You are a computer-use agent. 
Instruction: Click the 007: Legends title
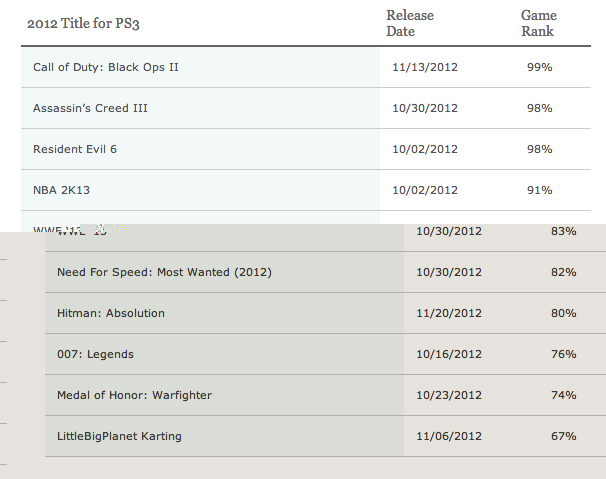coord(95,354)
